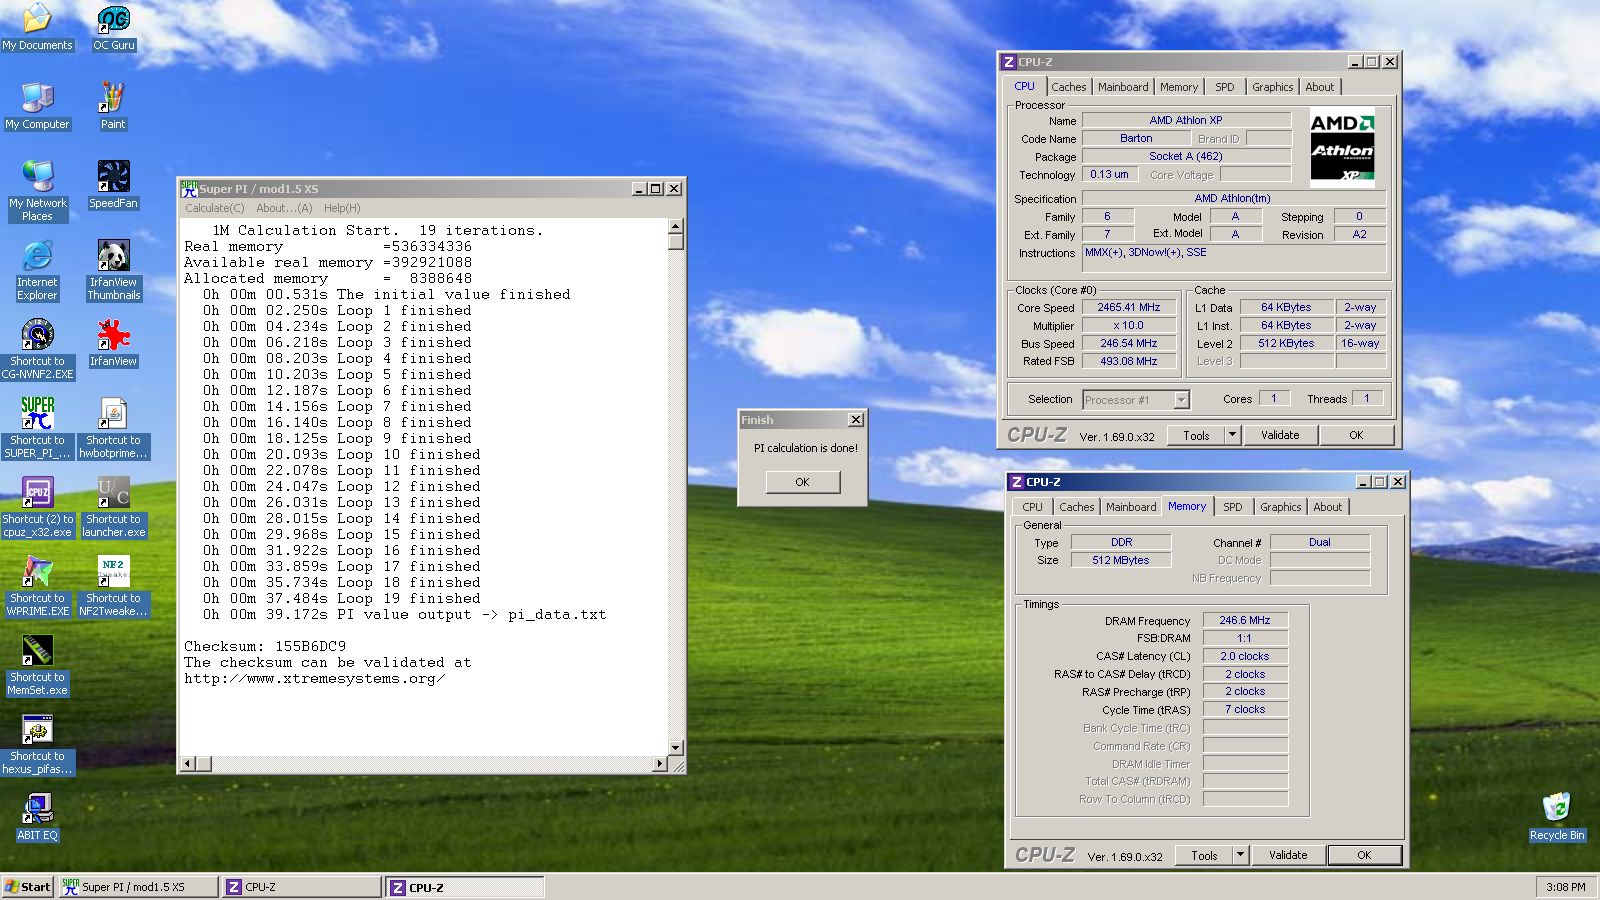Select Shortcut to CG-NVNF2.EXE icon

click(x=37, y=350)
